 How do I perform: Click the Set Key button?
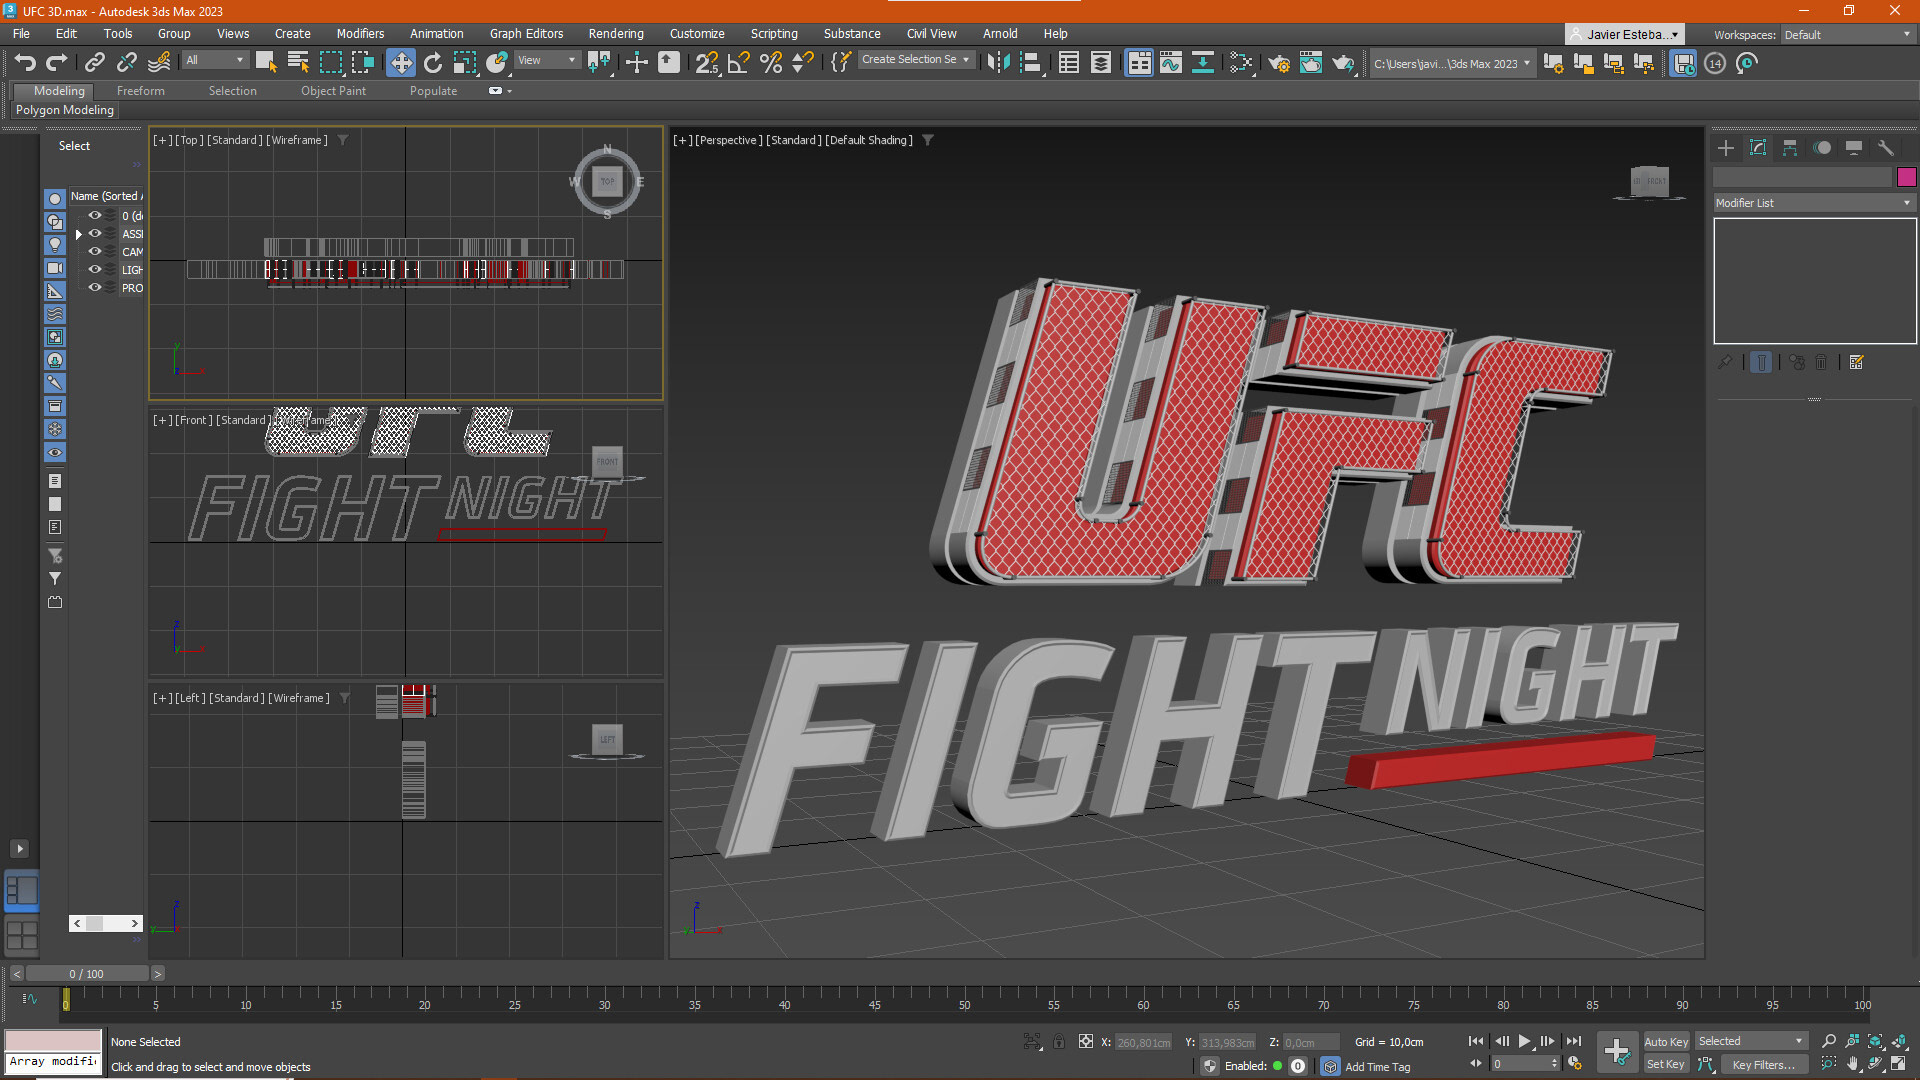(x=1666, y=1064)
